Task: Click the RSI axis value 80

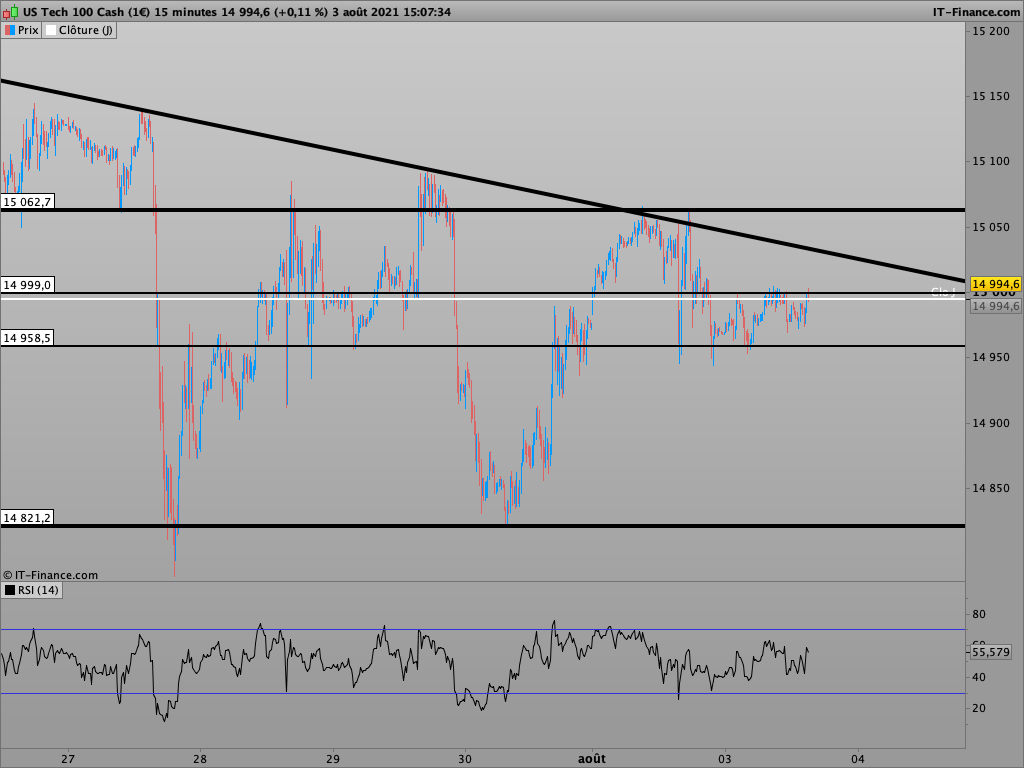Action: [979, 614]
